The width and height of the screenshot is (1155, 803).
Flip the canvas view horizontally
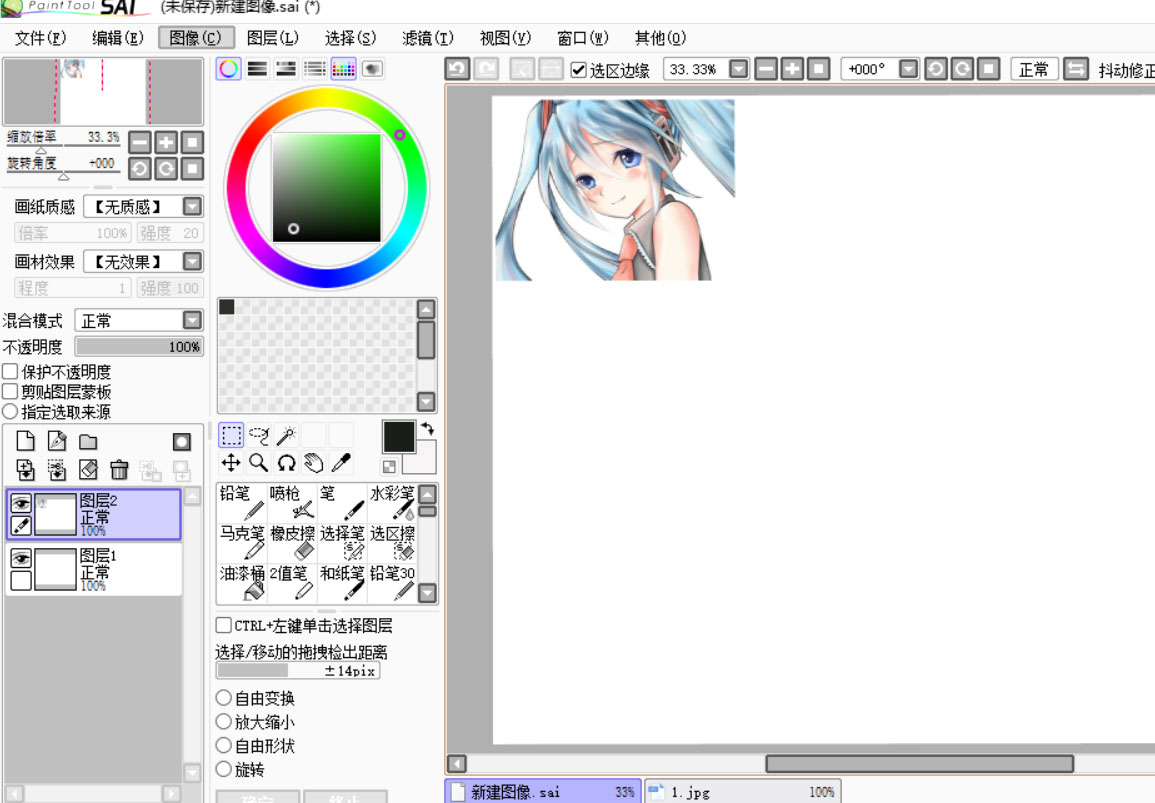click(x=1076, y=69)
